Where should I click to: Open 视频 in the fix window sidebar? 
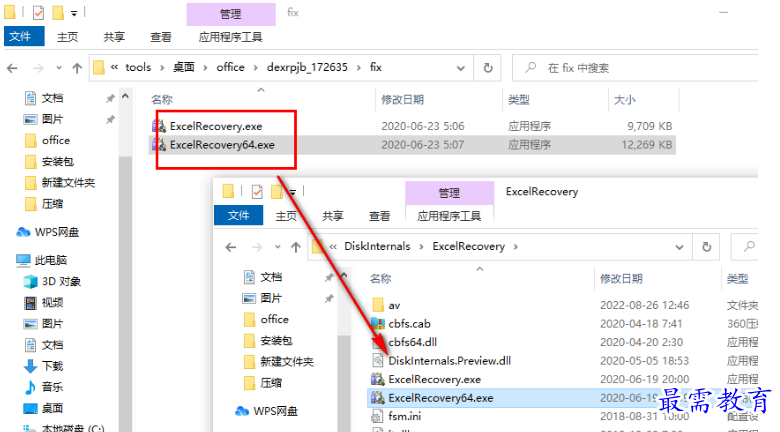coord(52,302)
